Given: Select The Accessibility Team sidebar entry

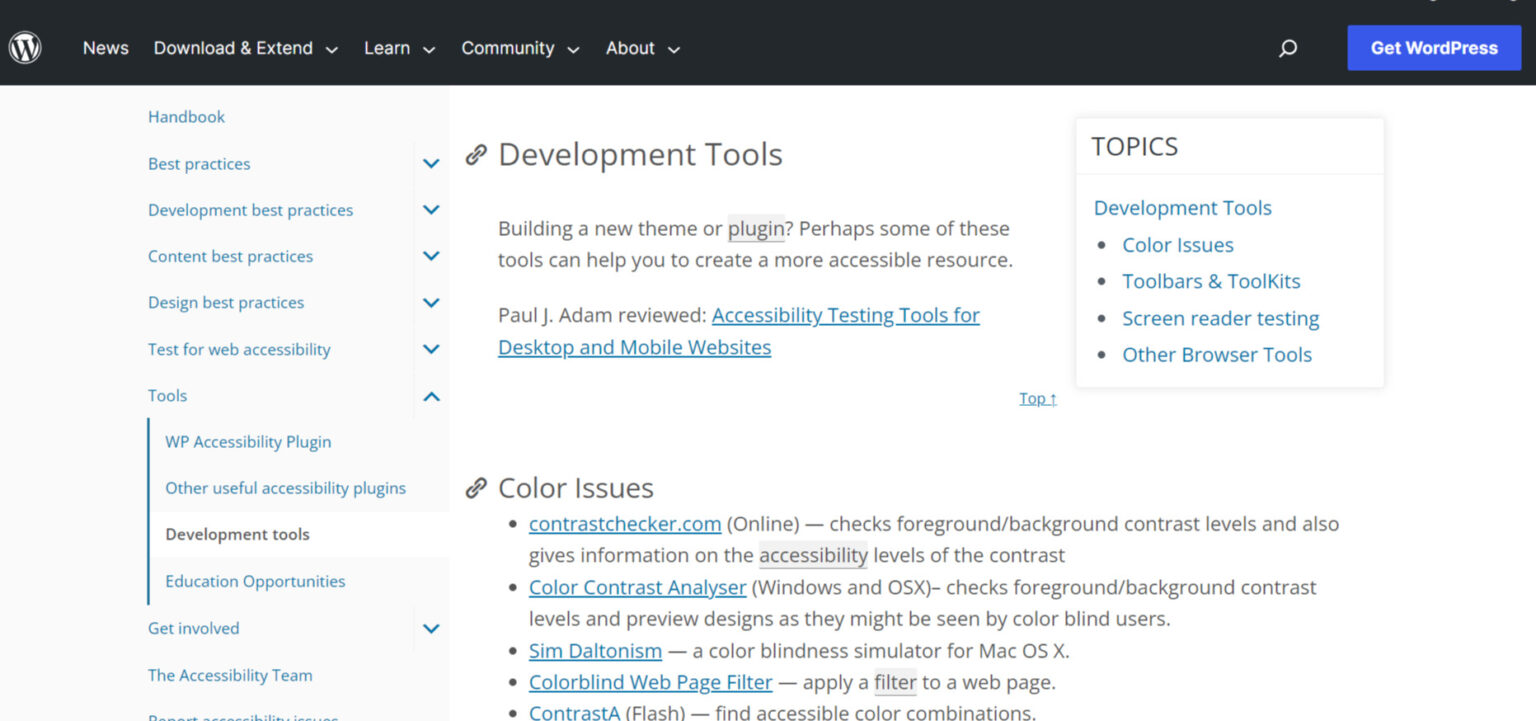Looking at the screenshot, I should point(230,675).
